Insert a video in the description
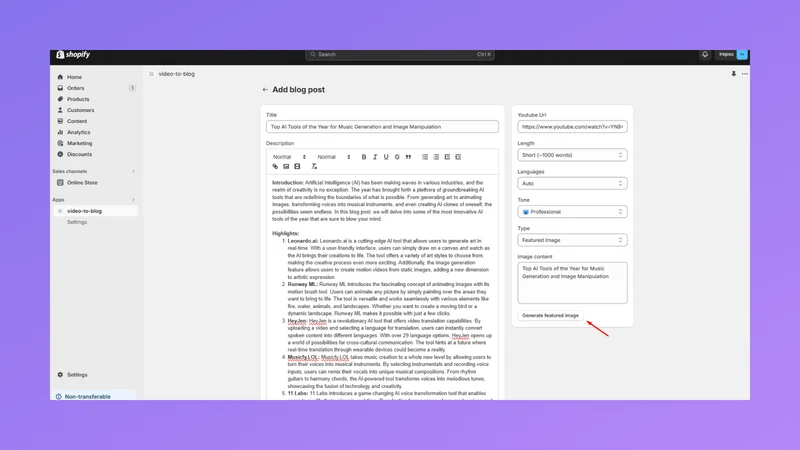The width and height of the screenshot is (800, 450). point(297,166)
